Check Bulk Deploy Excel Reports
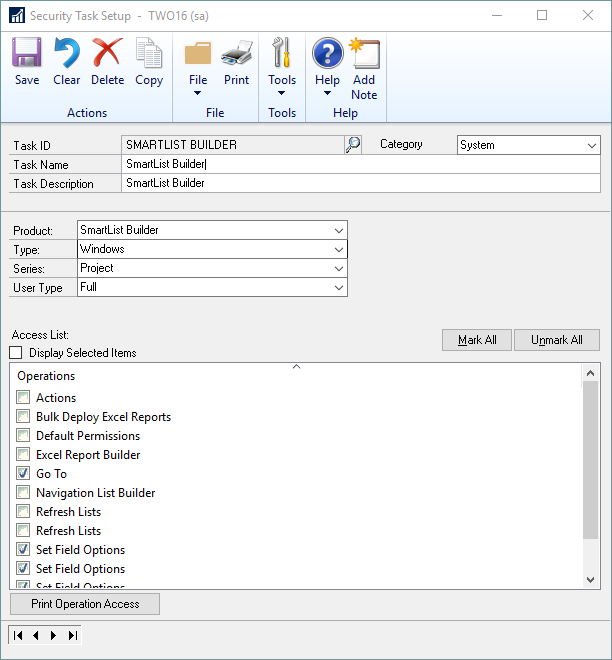Screen dimensions: 612x660 23,416
